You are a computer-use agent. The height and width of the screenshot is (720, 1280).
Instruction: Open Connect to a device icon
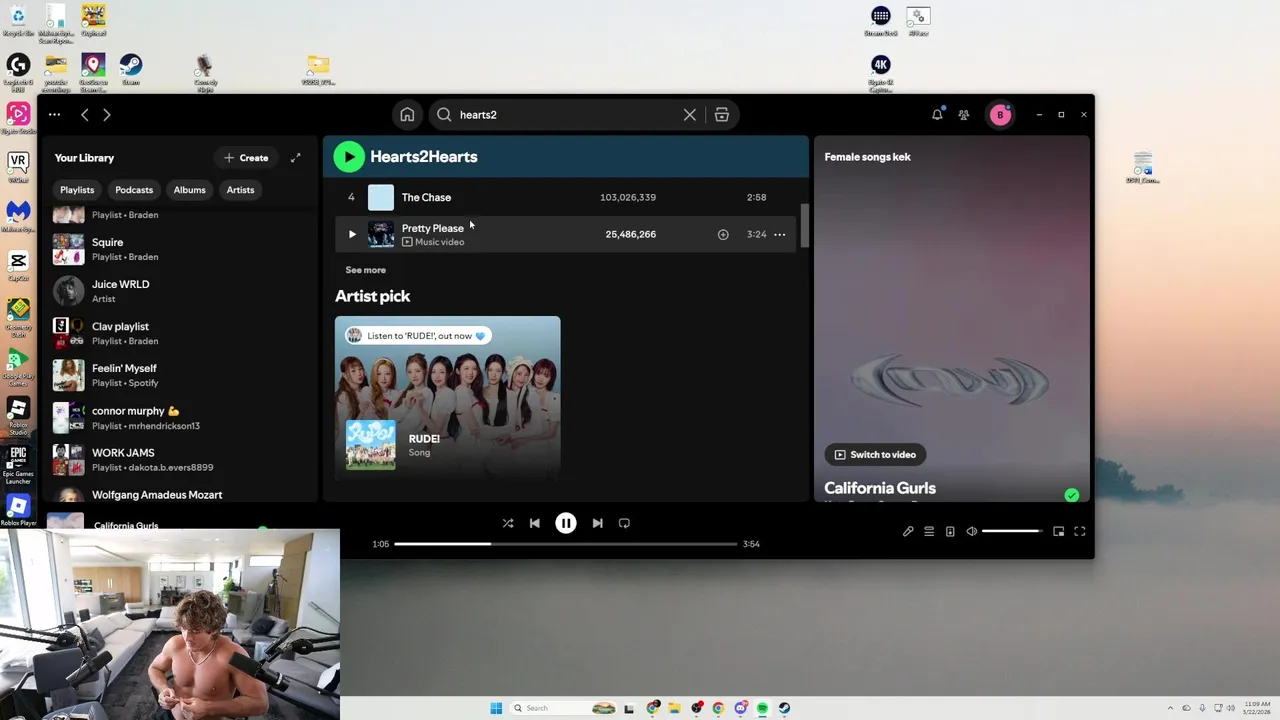coord(950,531)
